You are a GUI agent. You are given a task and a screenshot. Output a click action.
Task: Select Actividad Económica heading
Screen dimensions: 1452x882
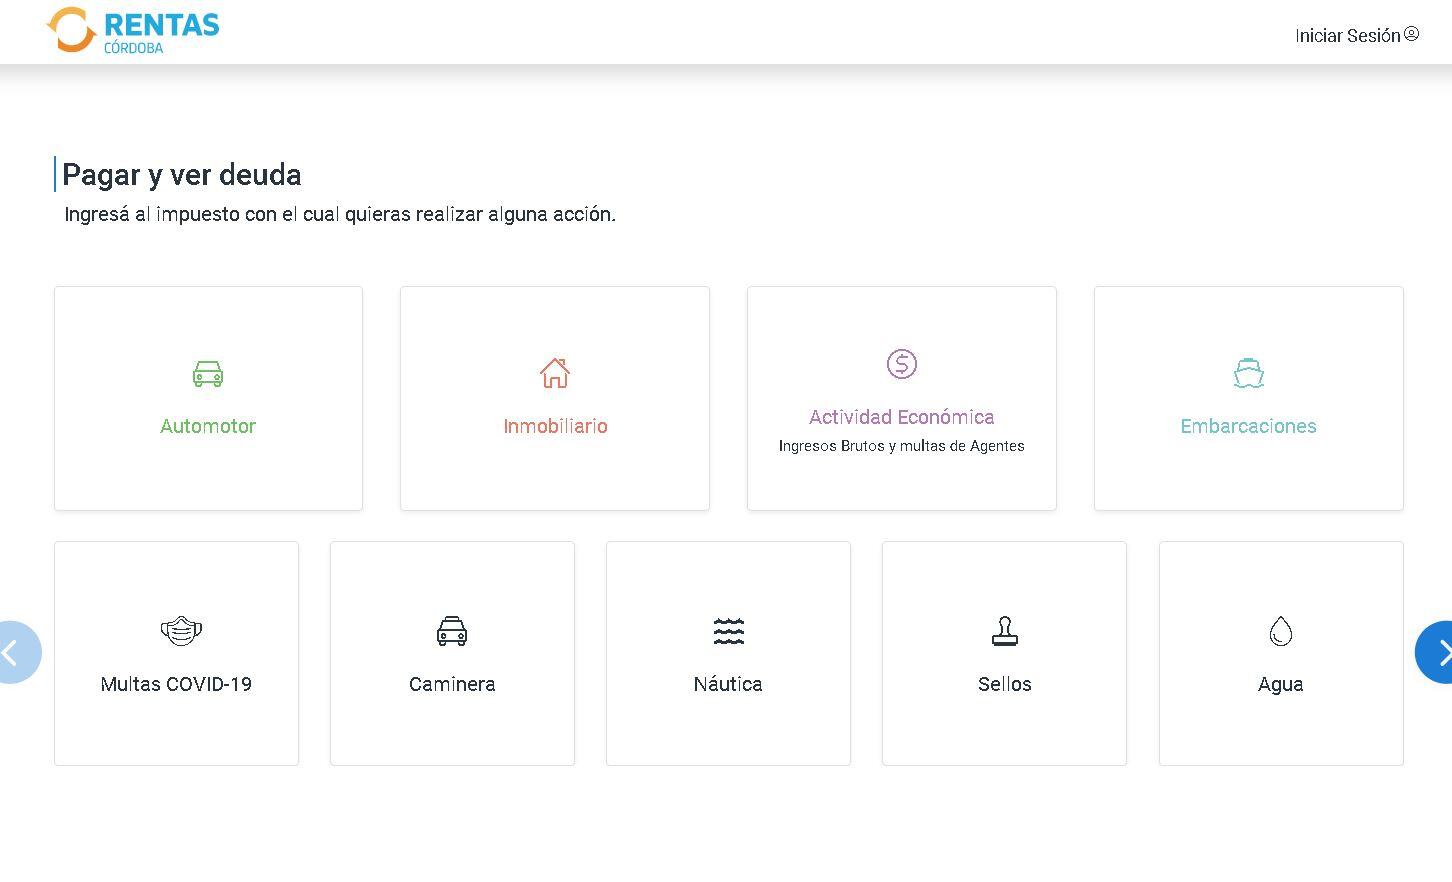[x=901, y=417]
